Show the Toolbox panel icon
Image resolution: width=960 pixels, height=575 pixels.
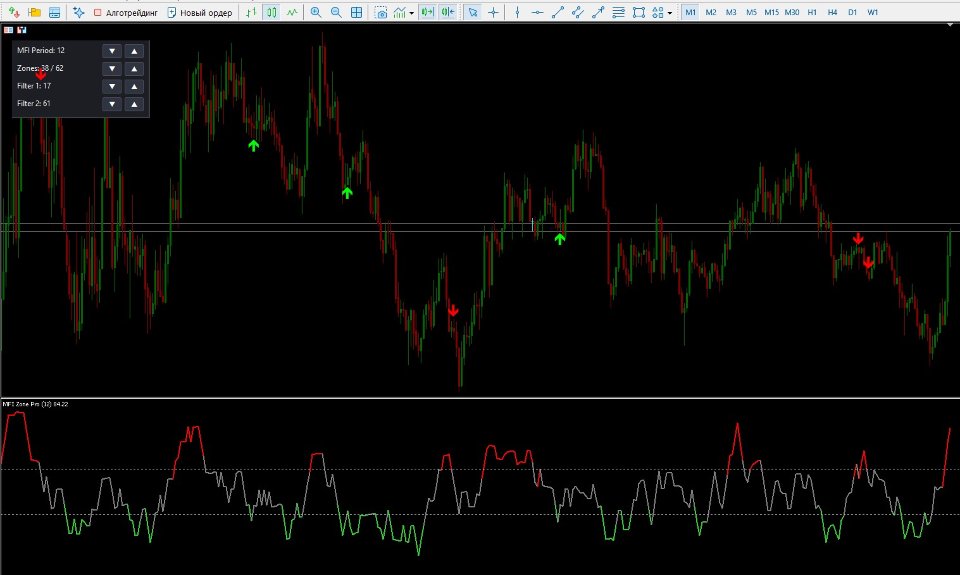[x=54, y=12]
